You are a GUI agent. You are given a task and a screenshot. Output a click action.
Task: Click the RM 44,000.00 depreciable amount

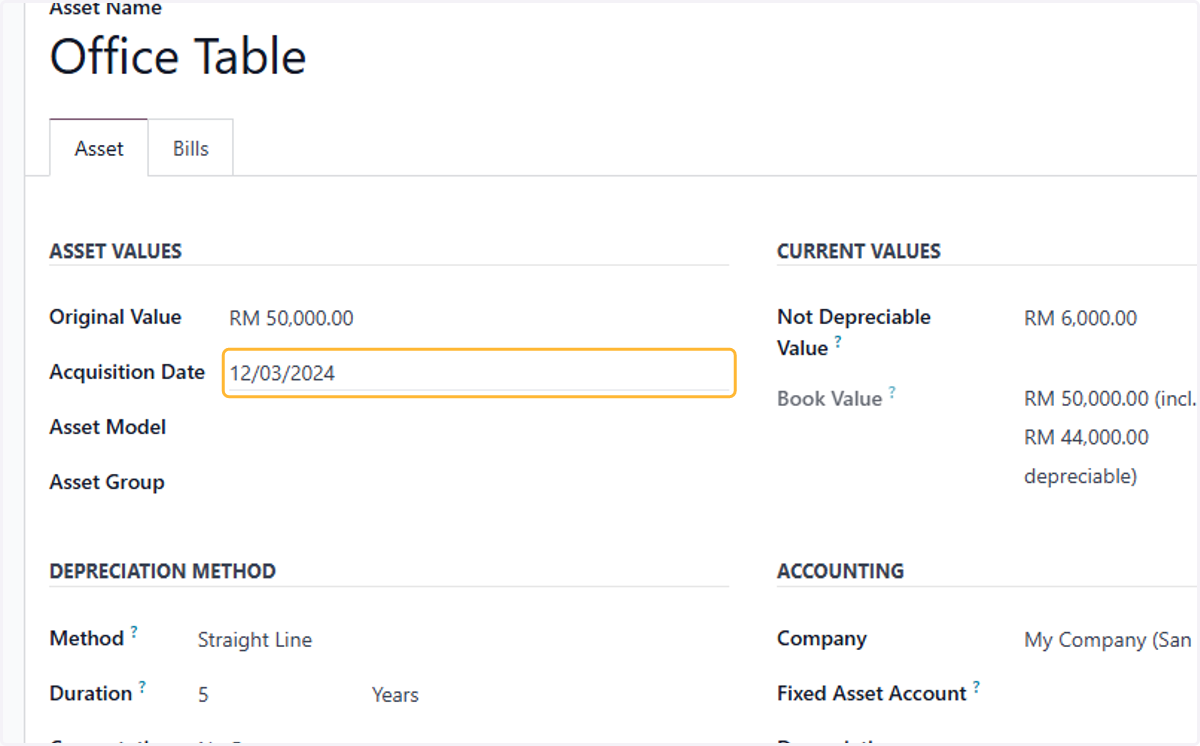coord(1086,437)
